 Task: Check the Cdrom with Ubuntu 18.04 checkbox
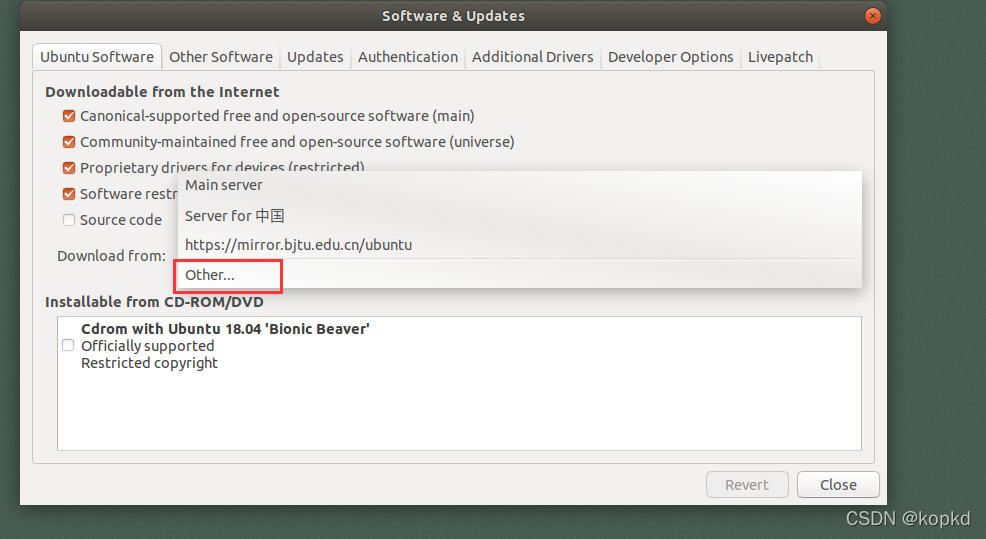click(x=68, y=345)
